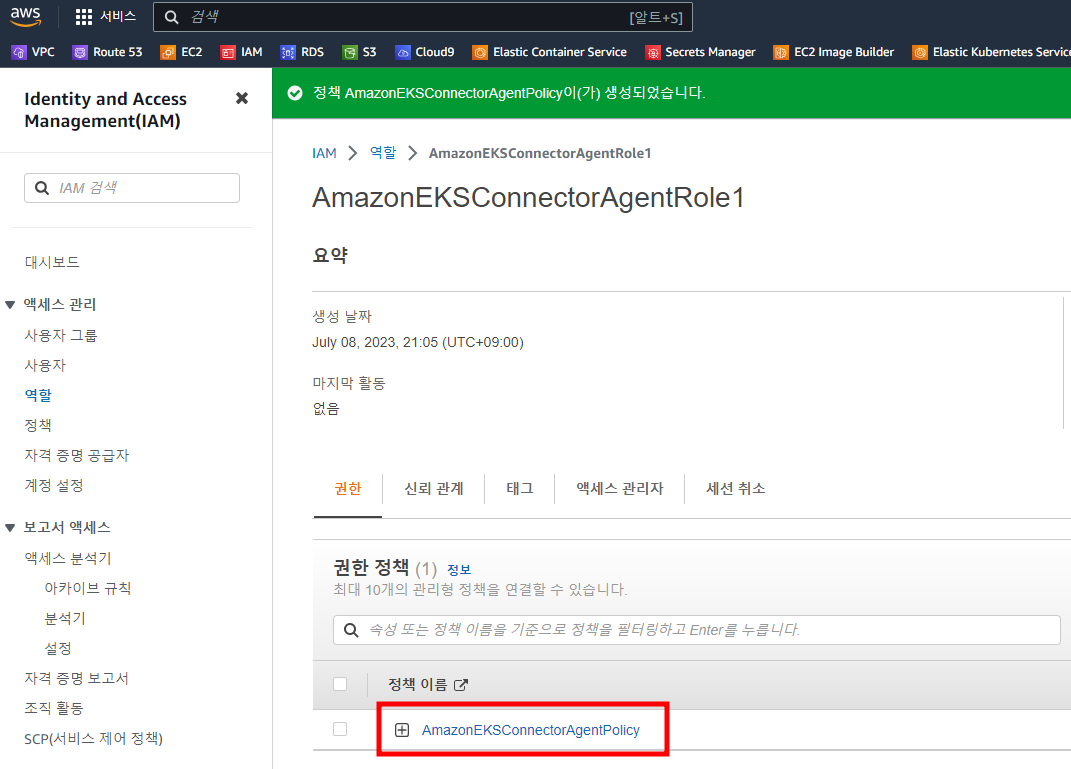Viewport: 1071px width, 769px height.
Task: Open 설정 under 액세스 분석기
Action: [x=58, y=648]
